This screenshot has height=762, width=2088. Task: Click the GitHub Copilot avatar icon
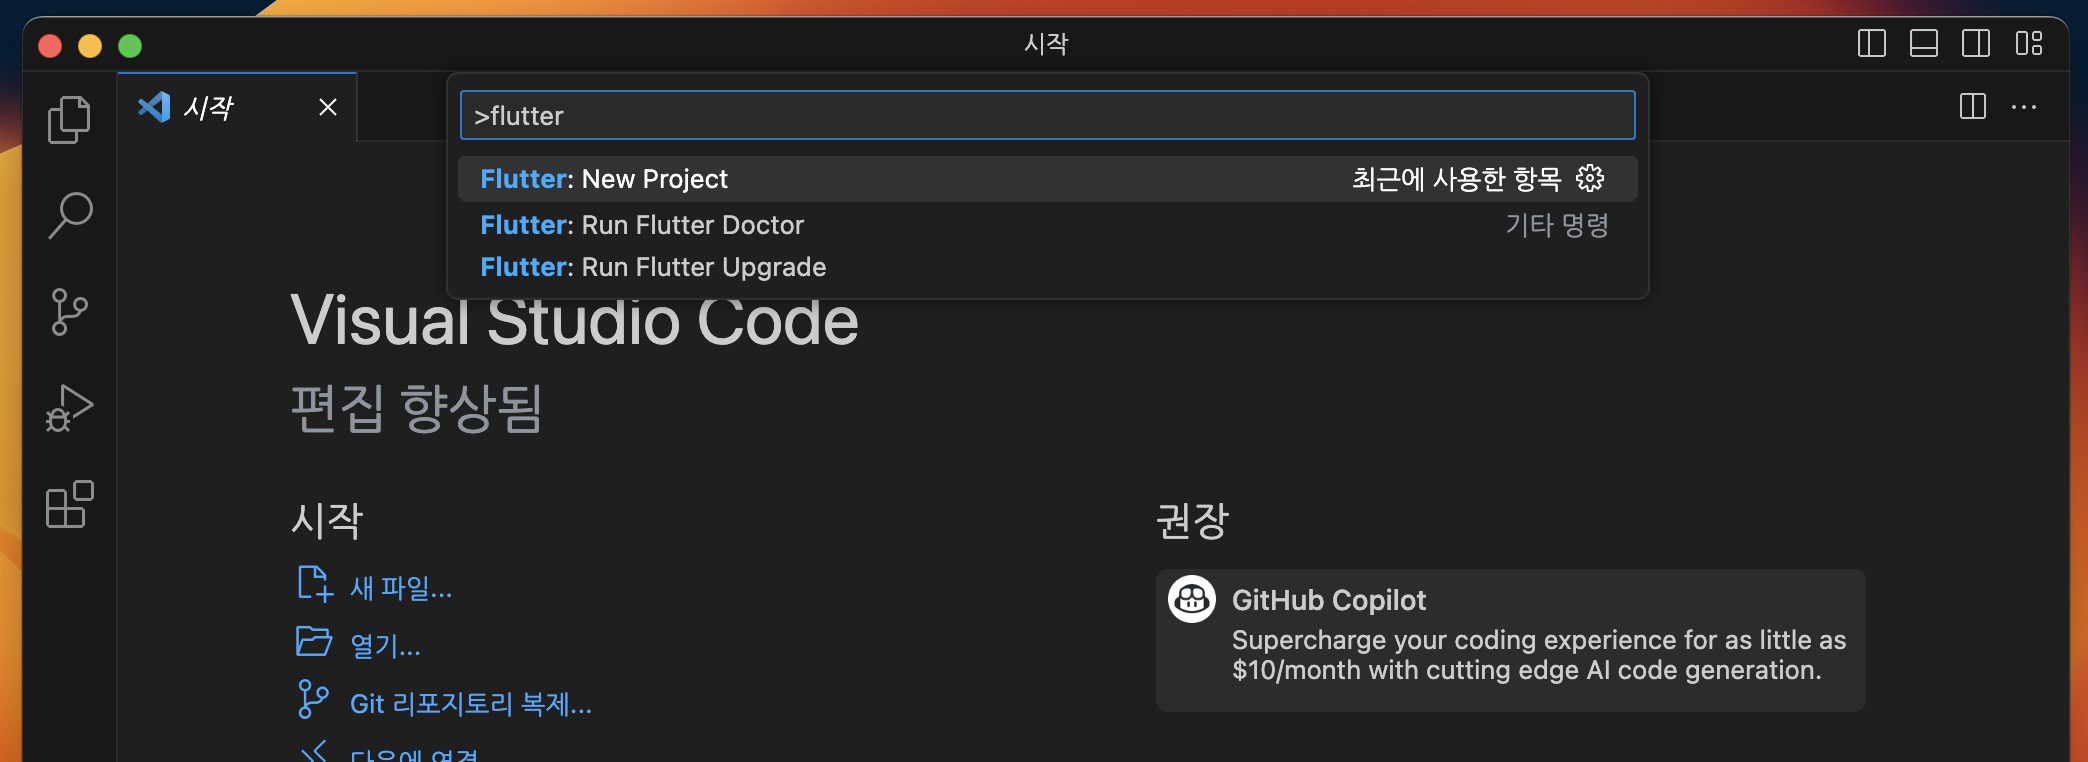1192,599
